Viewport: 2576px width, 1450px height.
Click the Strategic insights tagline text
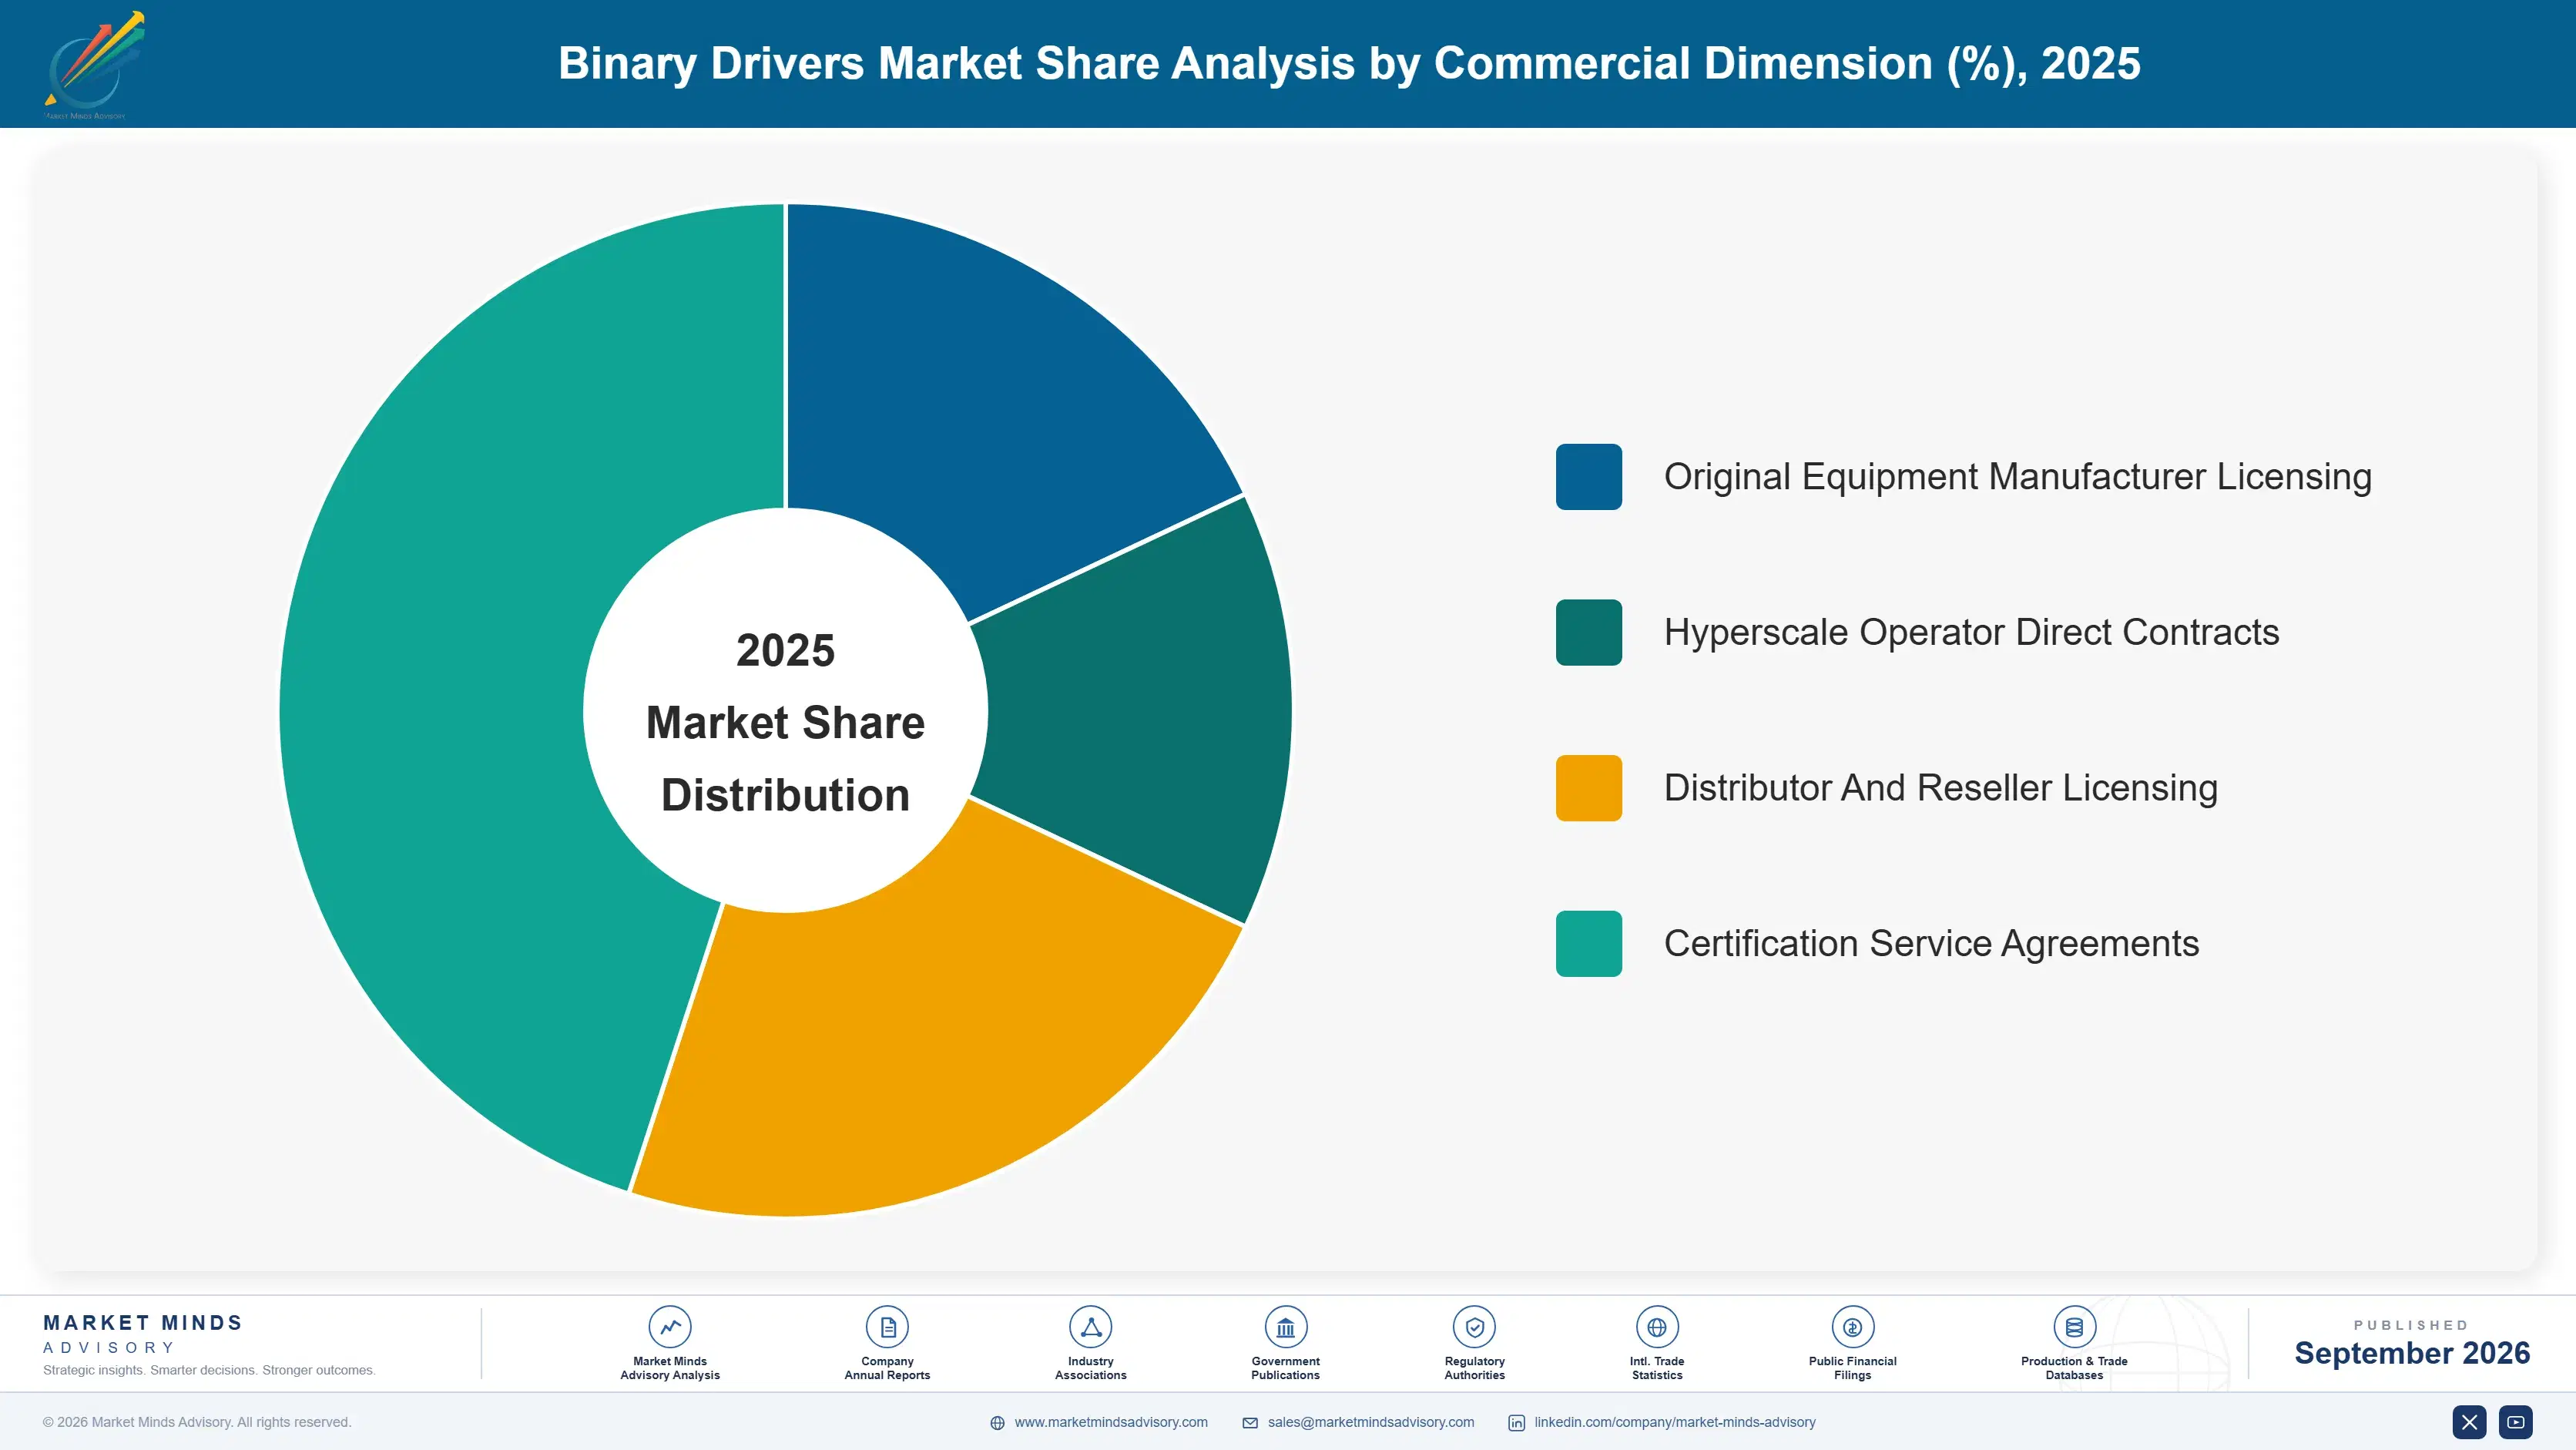point(209,1370)
